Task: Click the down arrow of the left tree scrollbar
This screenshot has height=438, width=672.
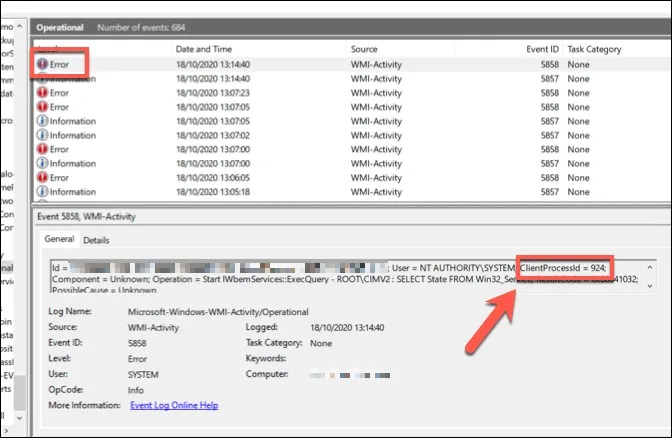Action: pos(20,417)
